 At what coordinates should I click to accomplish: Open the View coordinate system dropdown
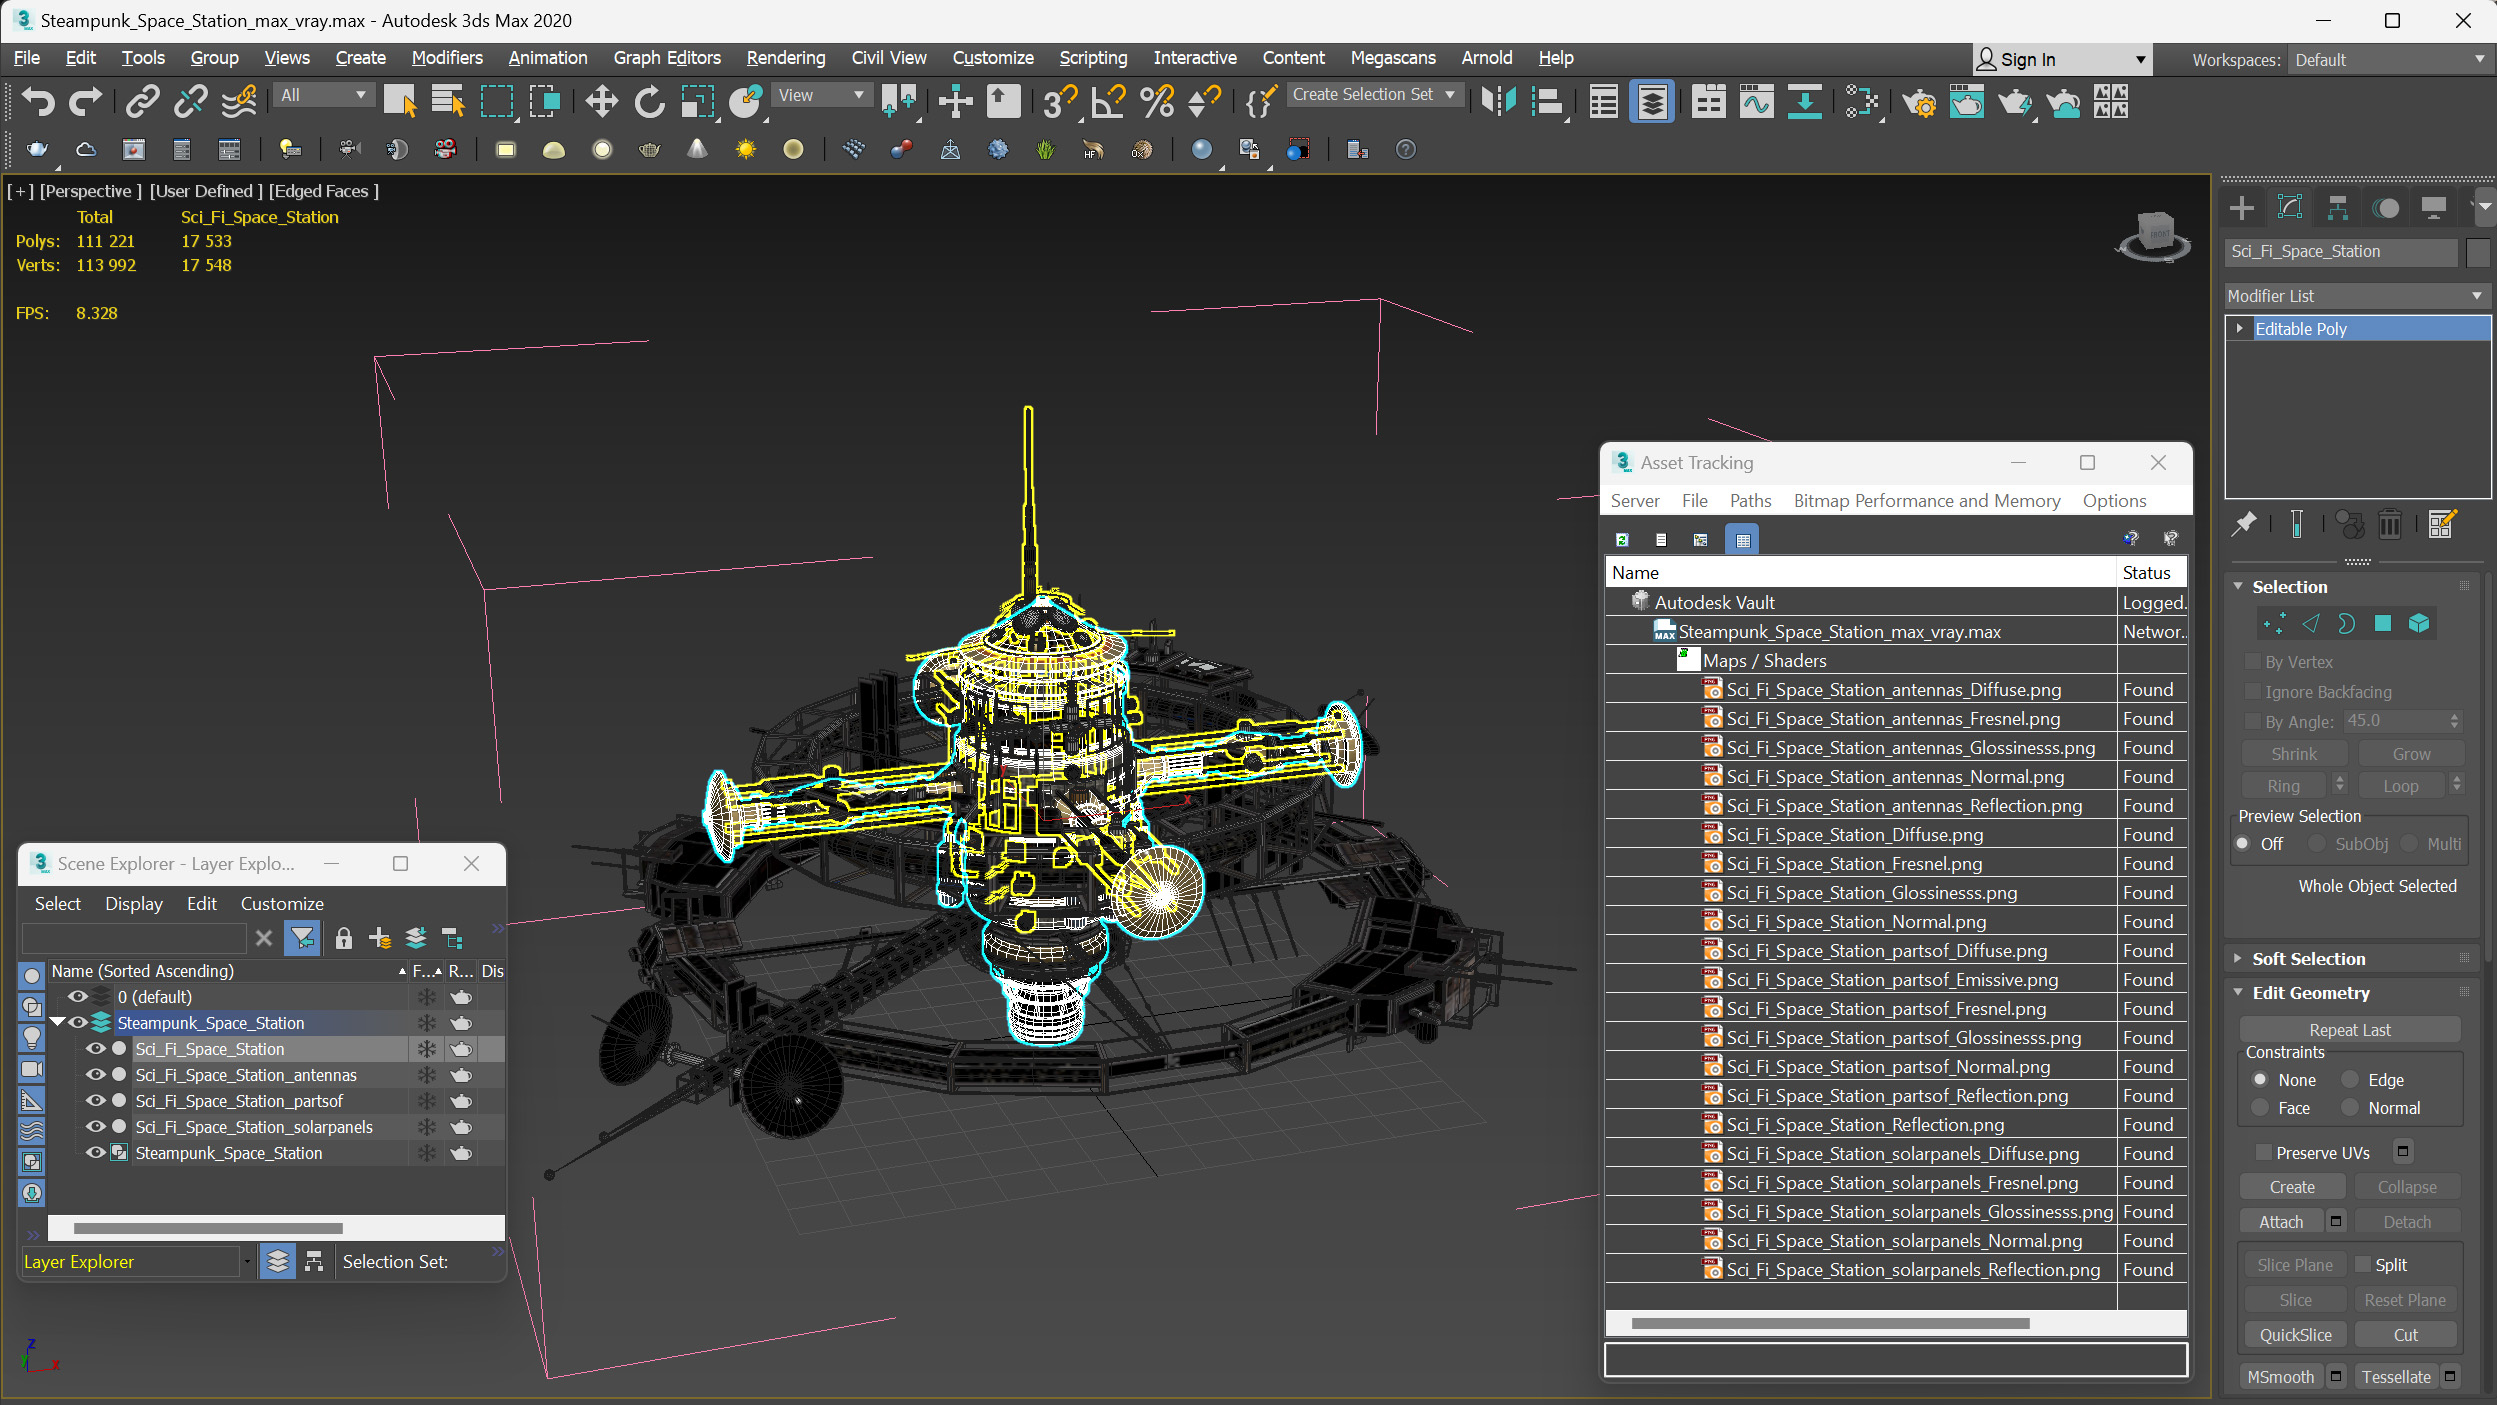[x=822, y=95]
